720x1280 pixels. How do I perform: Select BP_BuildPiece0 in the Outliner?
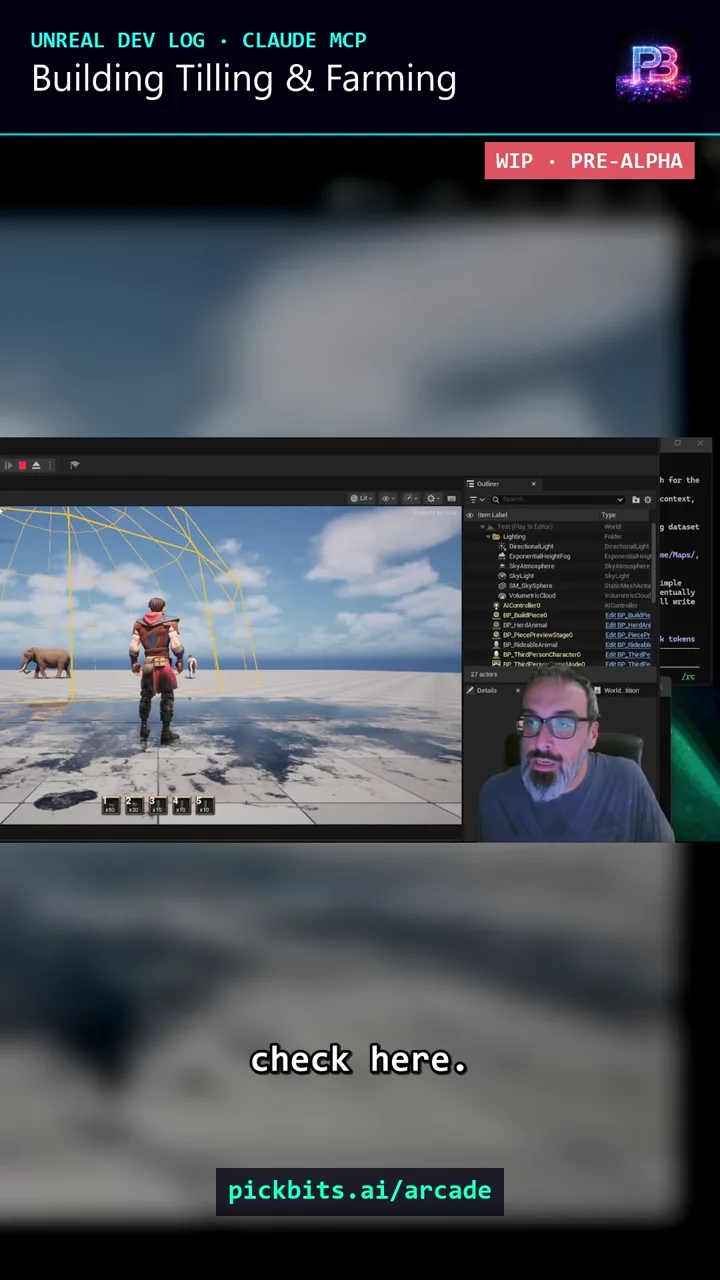click(524, 615)
